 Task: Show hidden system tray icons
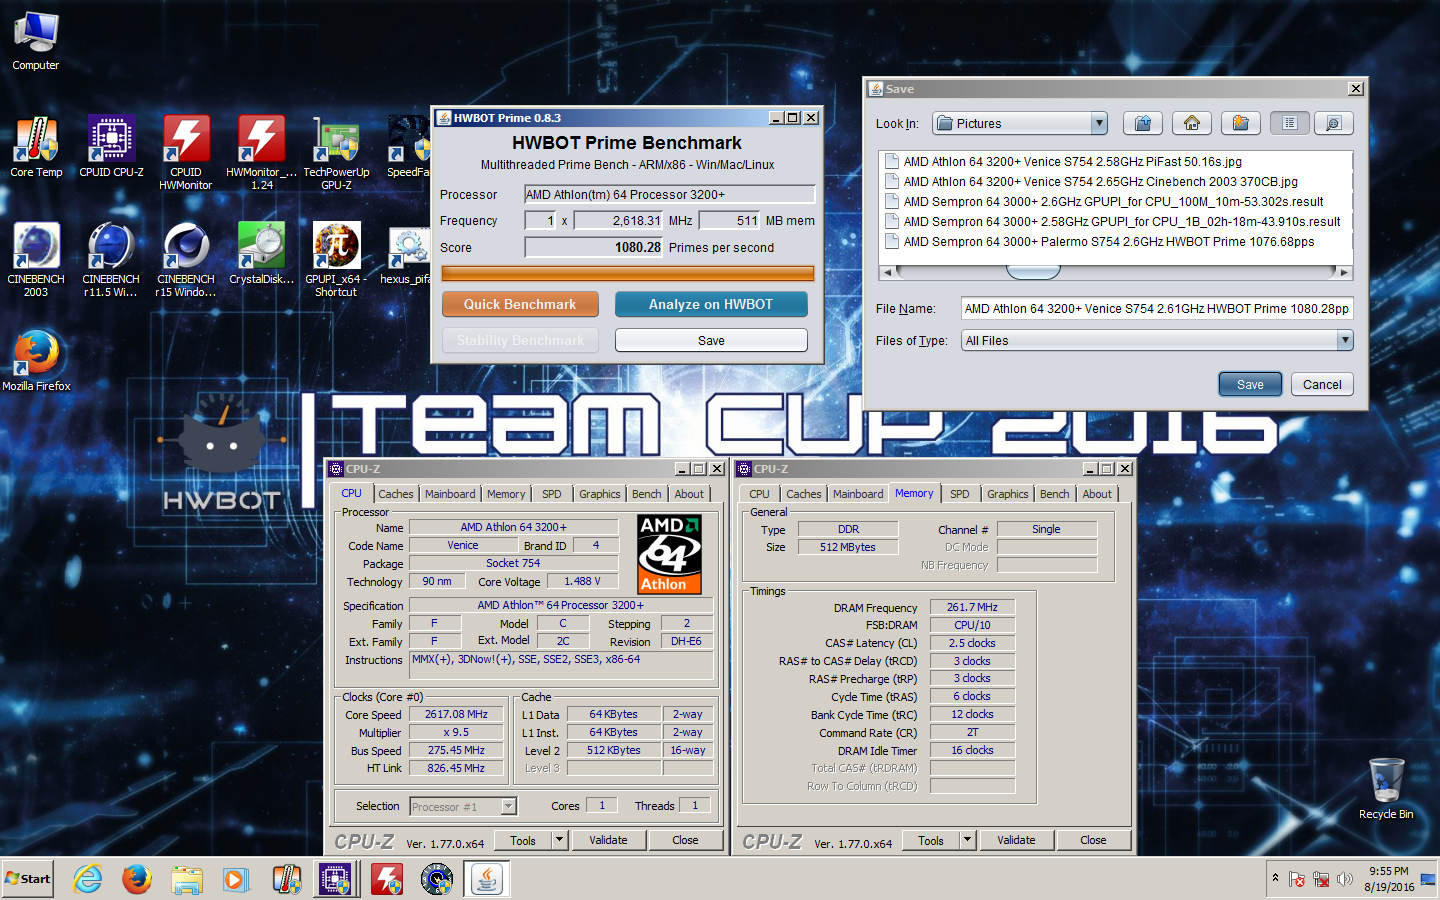[1275, 878]
